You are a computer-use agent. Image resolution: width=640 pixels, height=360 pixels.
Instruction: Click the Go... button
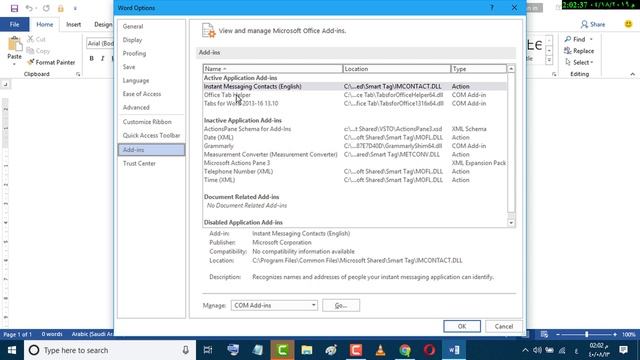(341, 305)
